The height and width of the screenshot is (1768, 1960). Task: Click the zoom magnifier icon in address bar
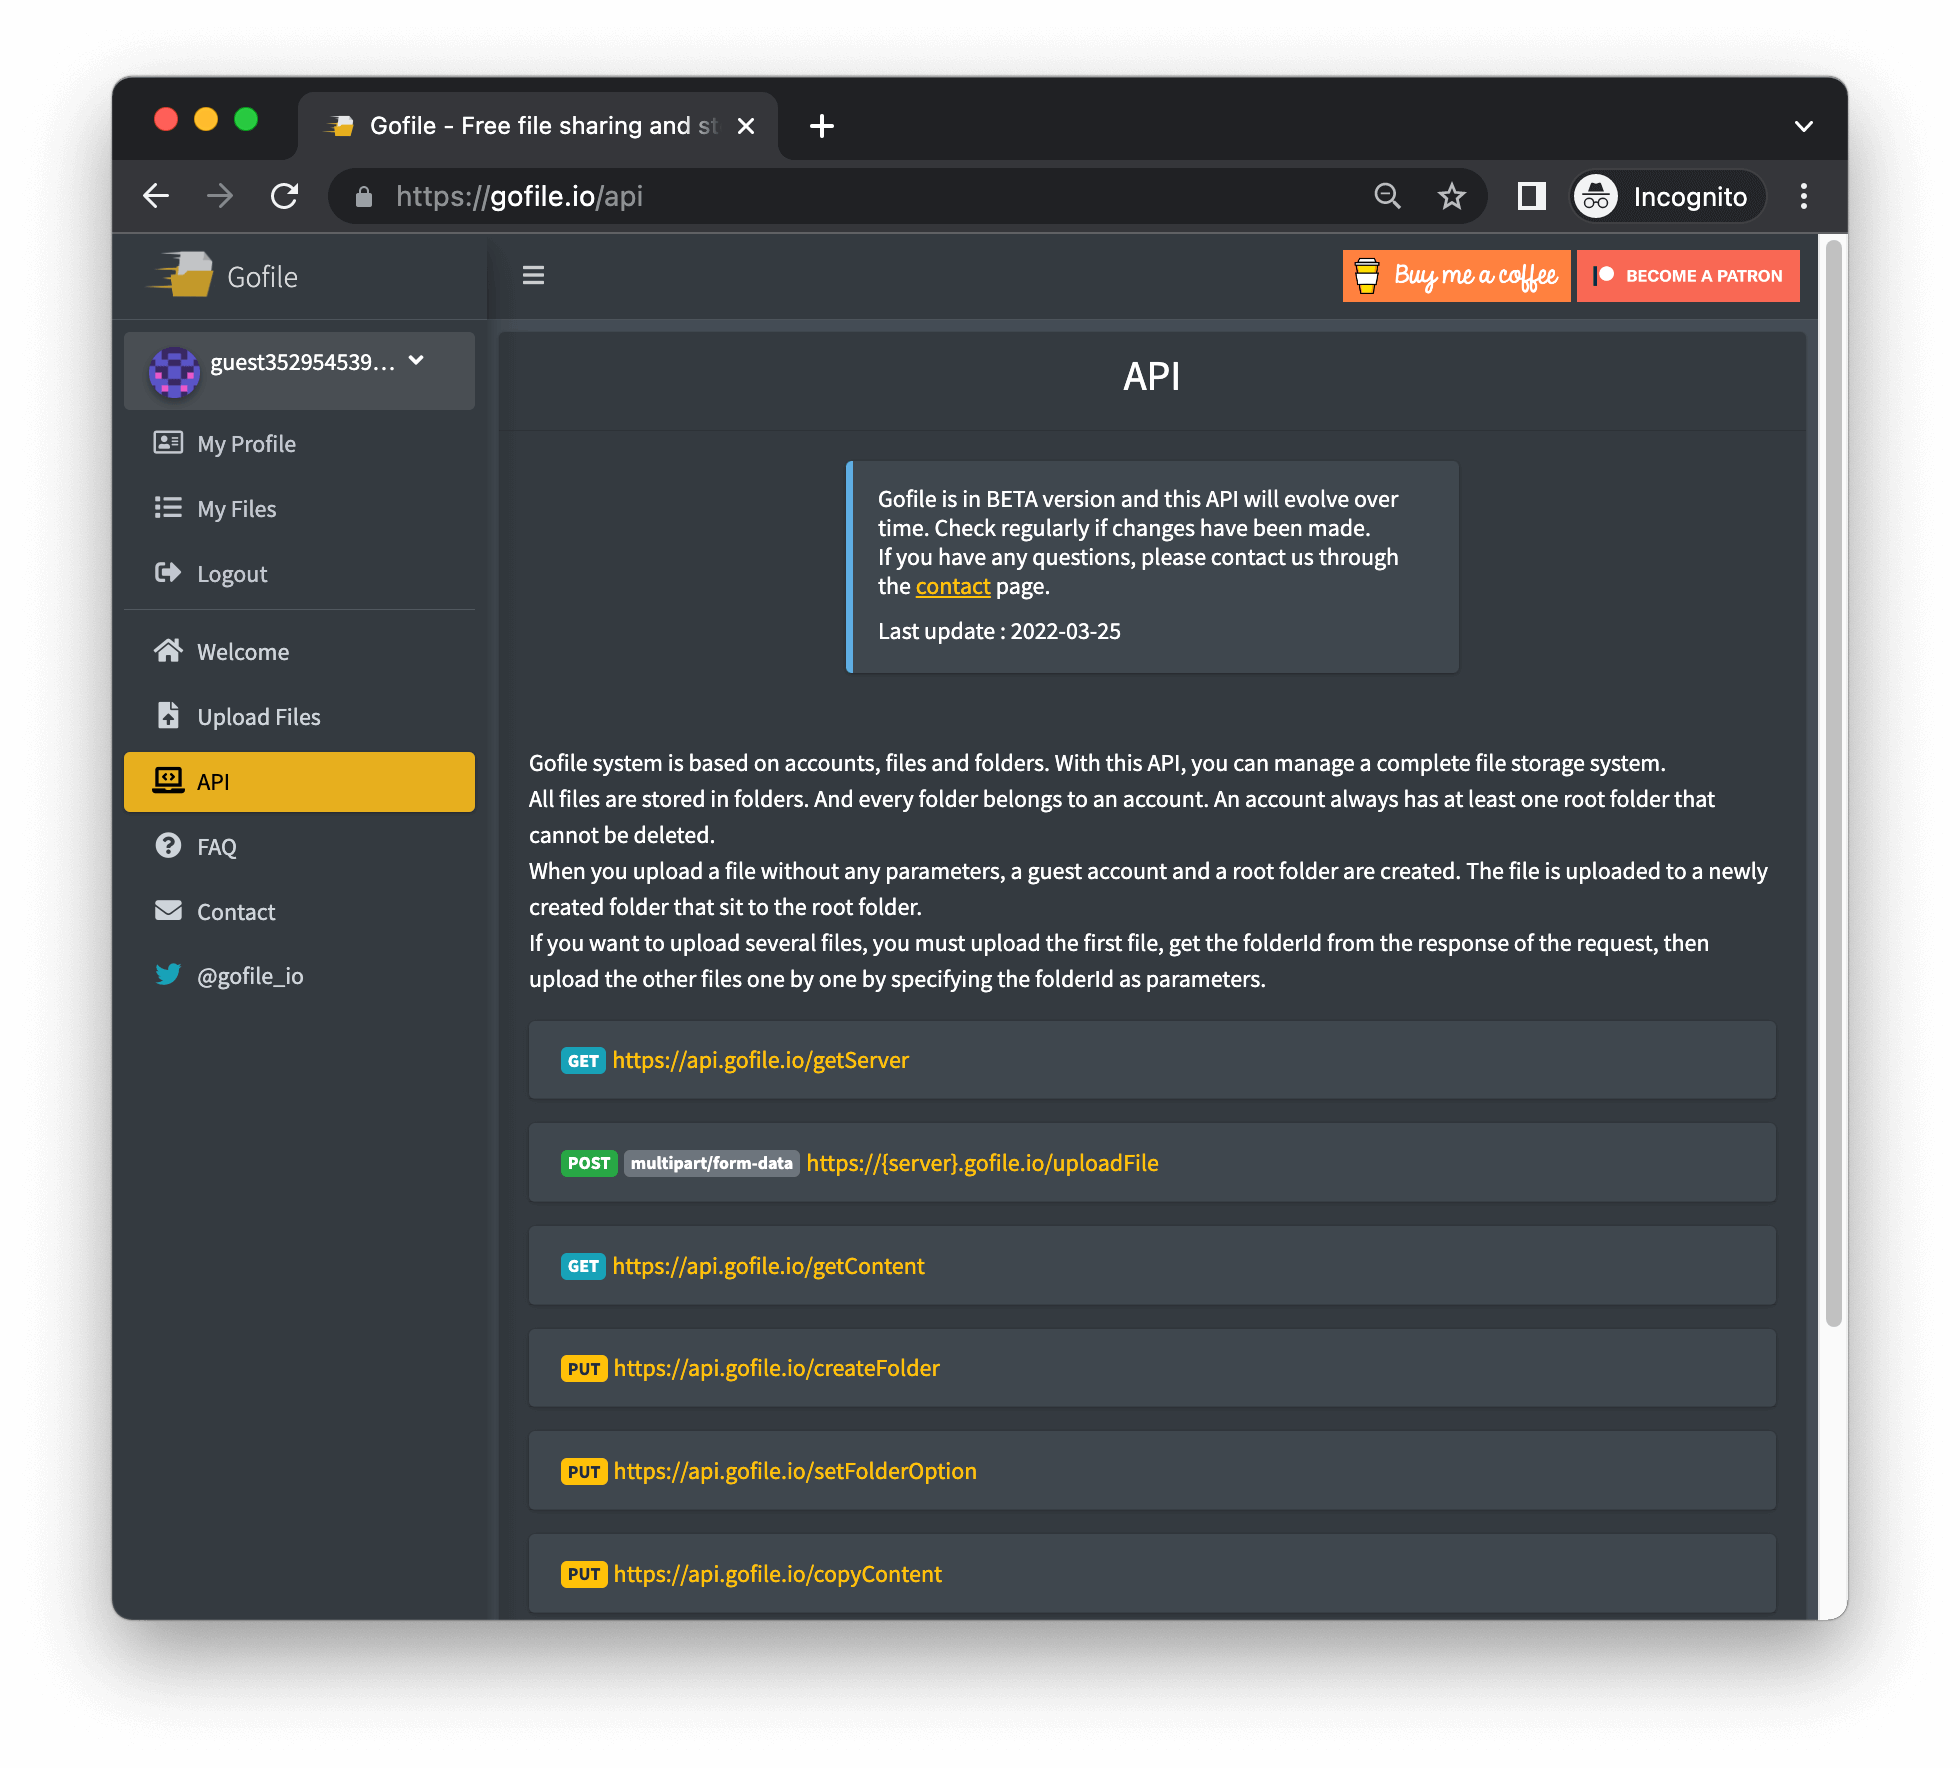coord(1387,196)
